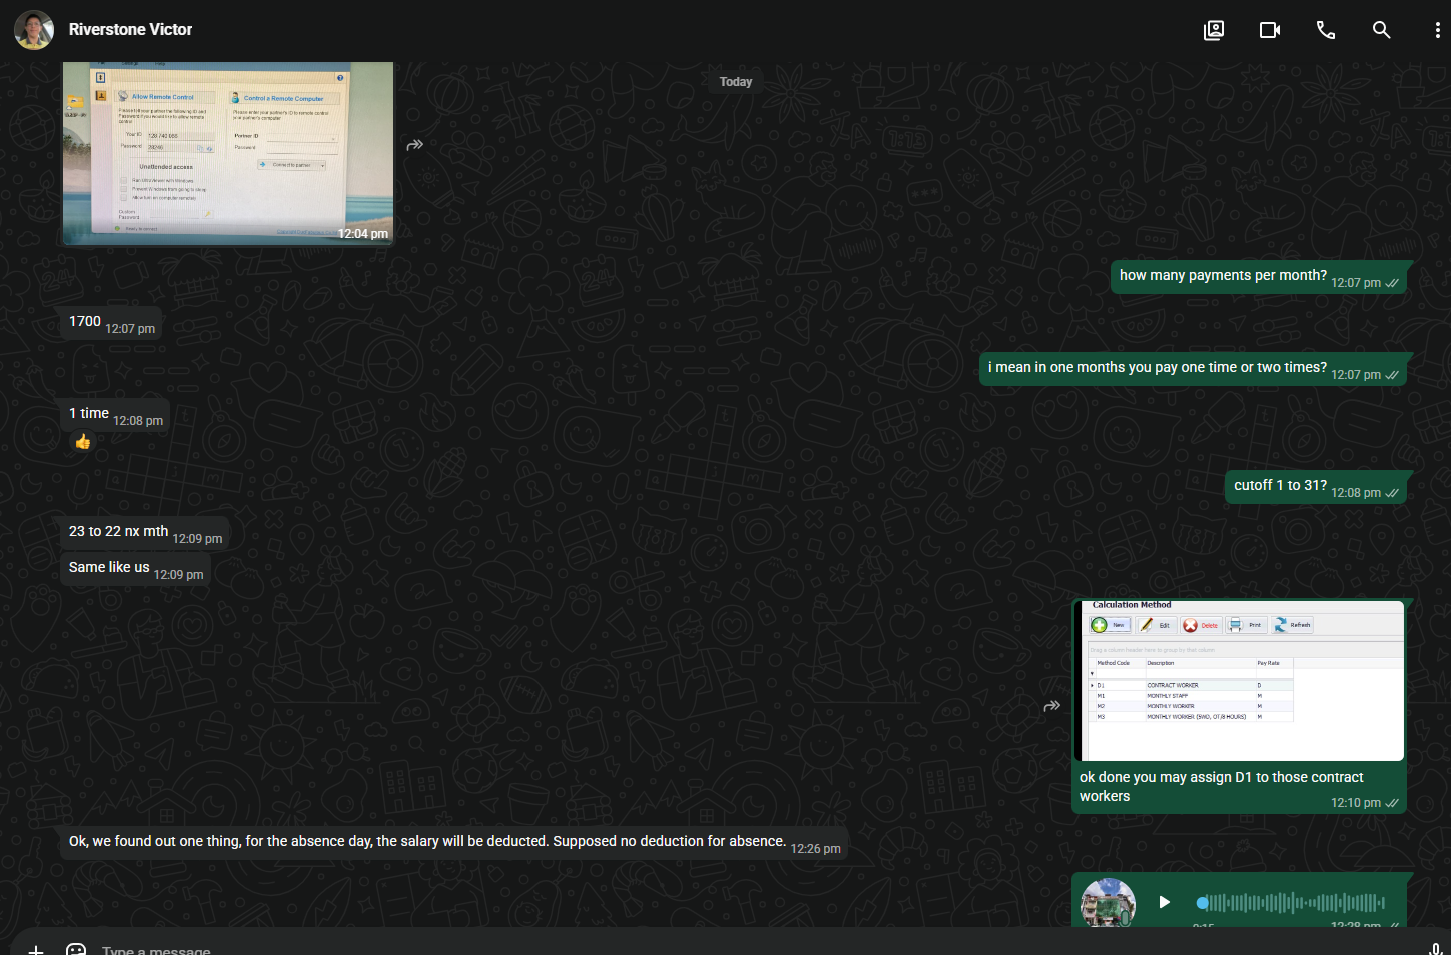Seek within the voice message waveform

tap(1291, 903)
